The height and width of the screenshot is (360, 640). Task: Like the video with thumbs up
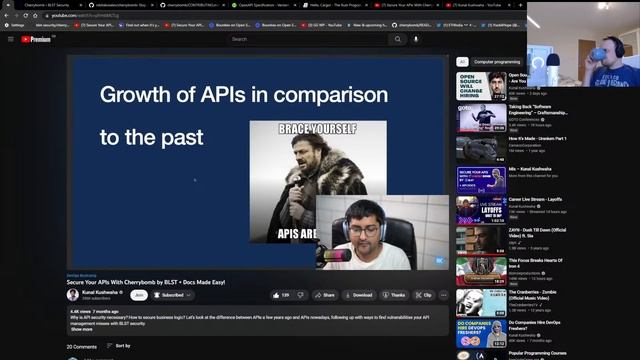(282, 295)
